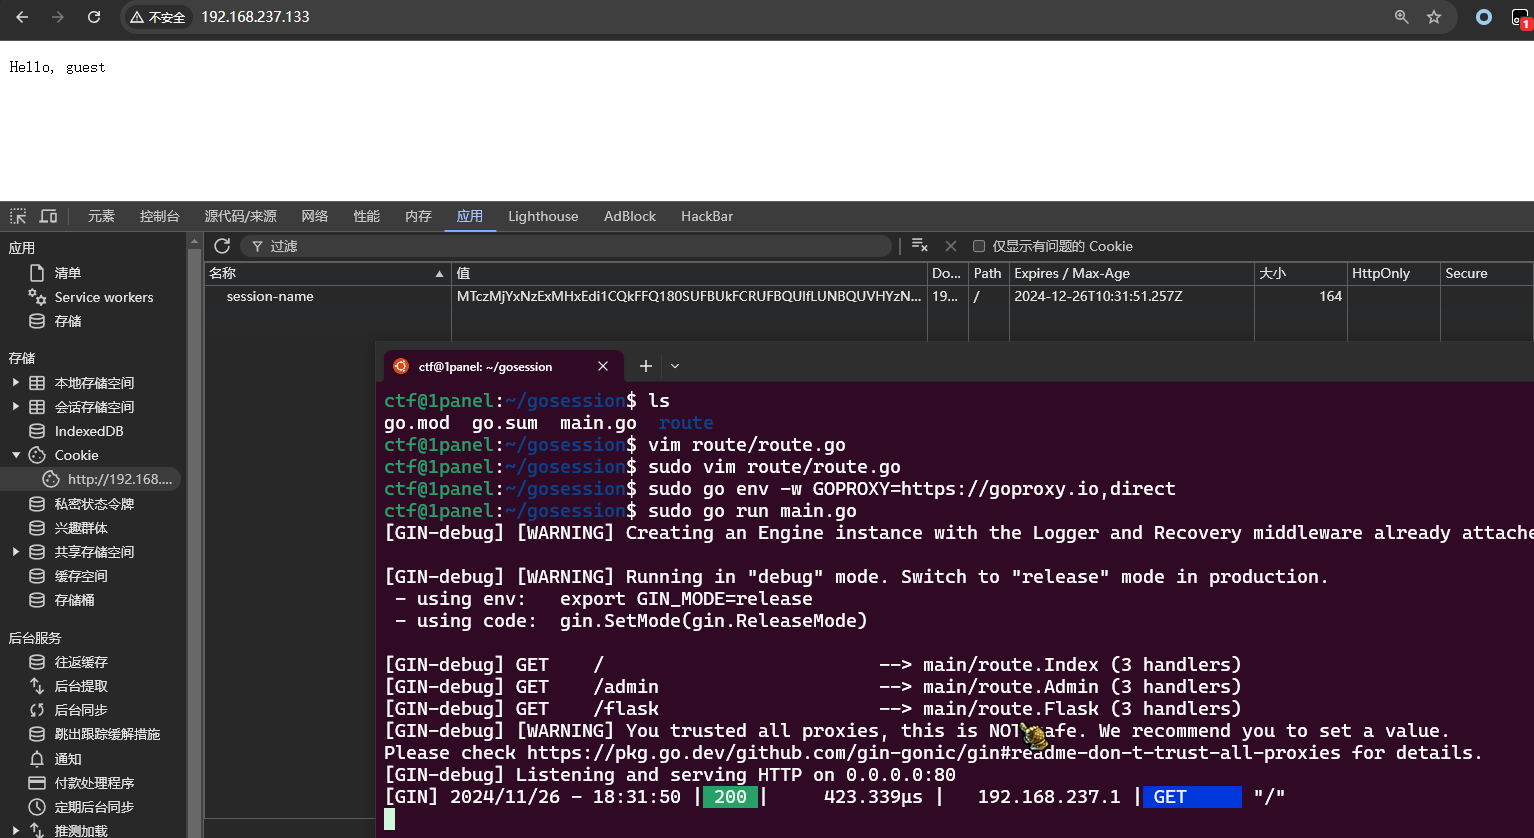Clear all cookies using the filter-clear icon
Screen dimensions: 1534x838
pos(920,246)
